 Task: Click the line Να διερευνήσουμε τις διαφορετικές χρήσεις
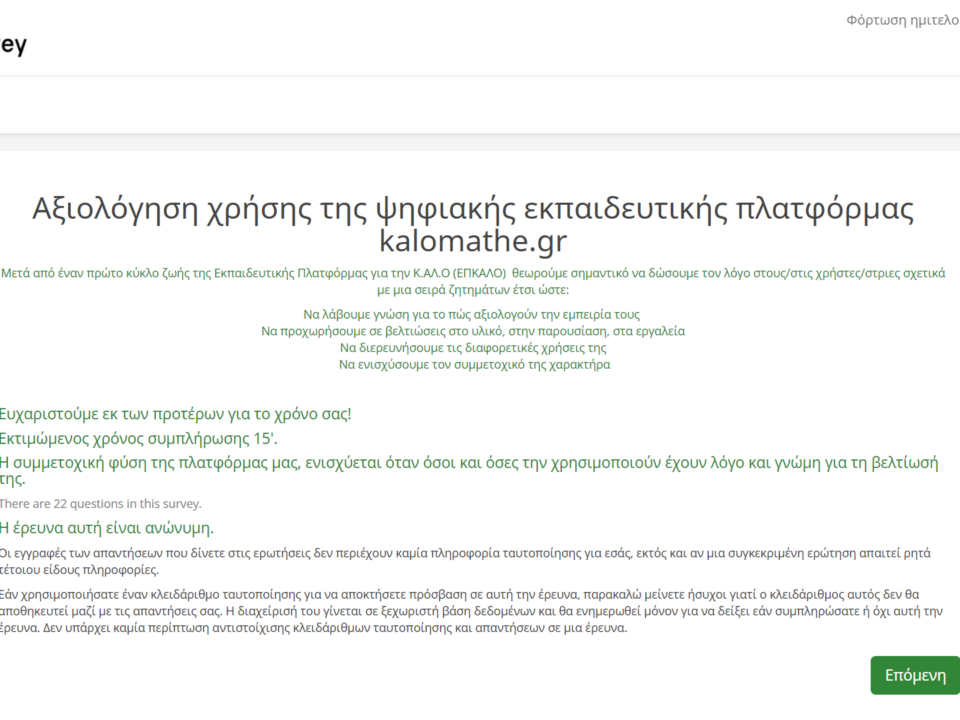[x=472, y=348]
